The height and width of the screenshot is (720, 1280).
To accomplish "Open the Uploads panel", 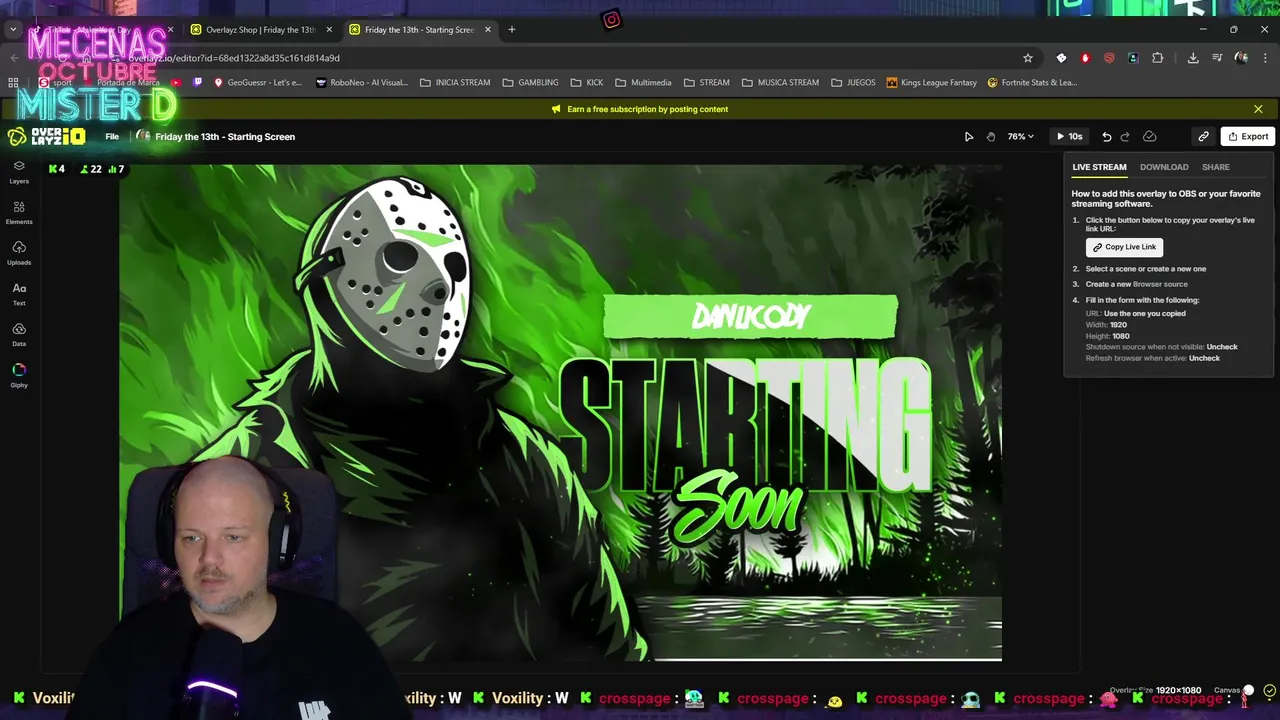I will (x=19, y=252).
